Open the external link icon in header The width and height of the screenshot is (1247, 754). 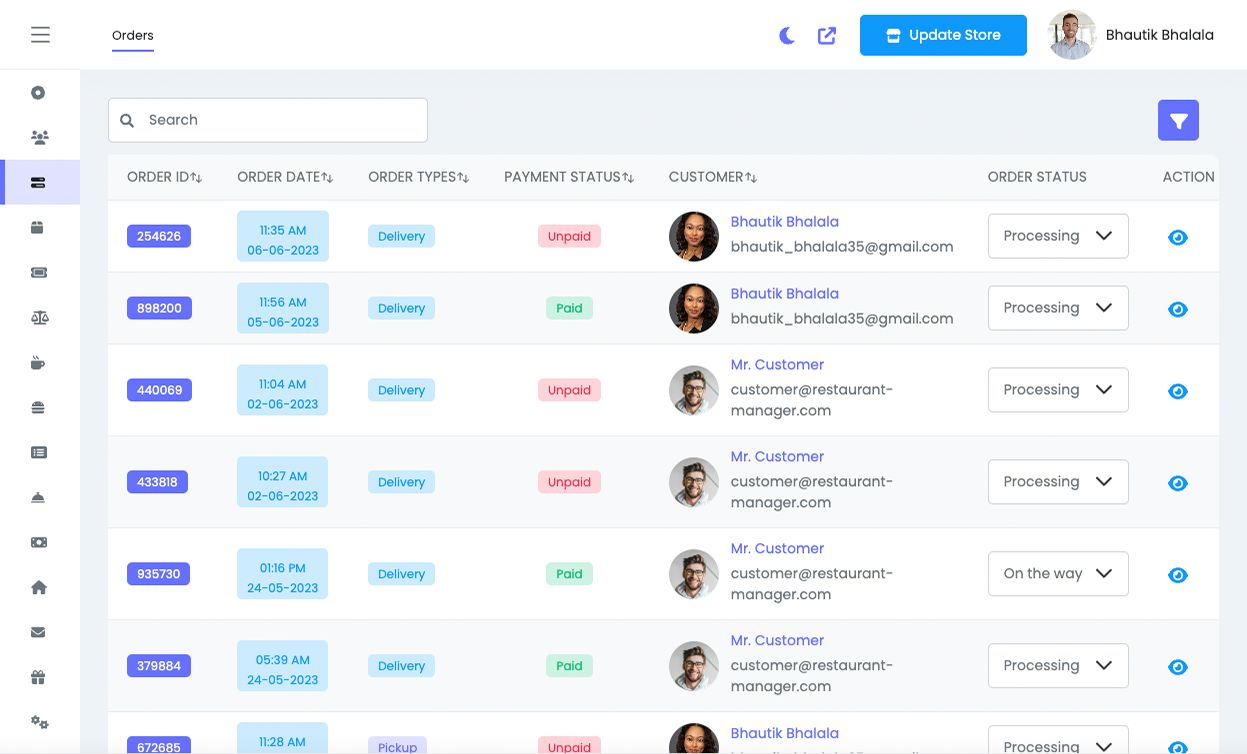tap(827, 36)
